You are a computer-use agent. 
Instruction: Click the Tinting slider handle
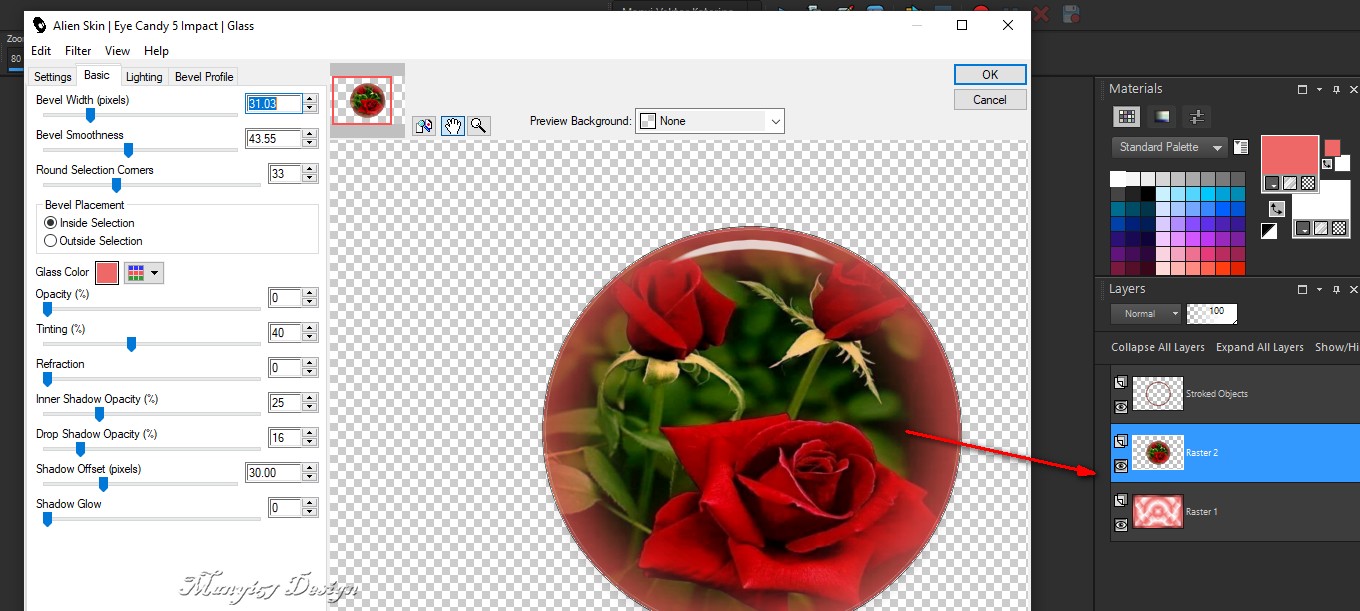pos(131,344)
